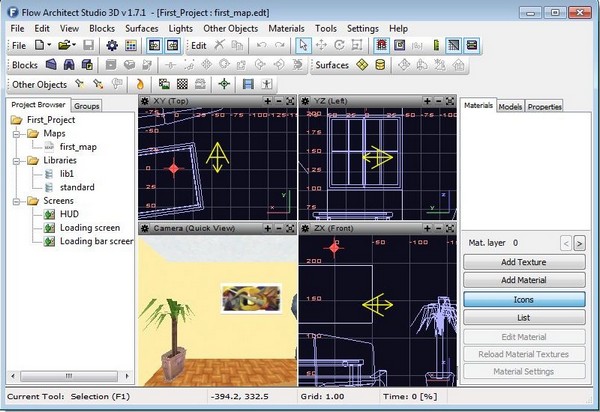The width and height of the screenshot is (600, 412).
Task: Click the Undo arrow in Edit toolbar
Action: pyautogui.click(x=262, y=45)
